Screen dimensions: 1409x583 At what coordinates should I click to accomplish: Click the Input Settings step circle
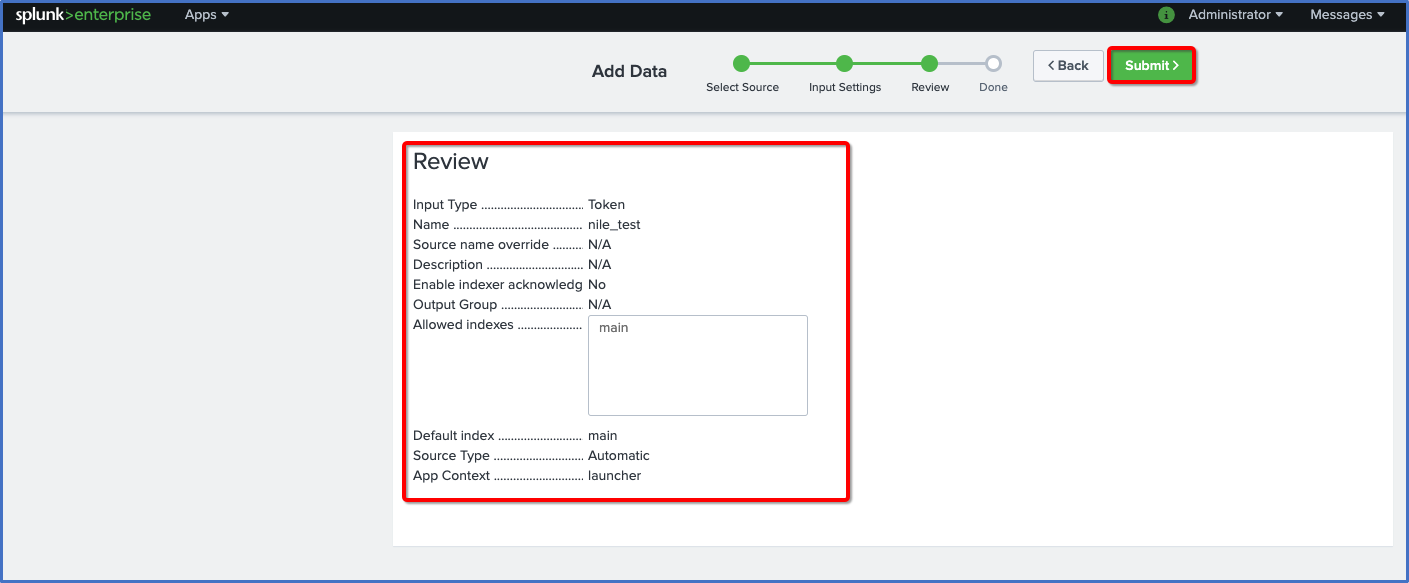tap(844, 64)
